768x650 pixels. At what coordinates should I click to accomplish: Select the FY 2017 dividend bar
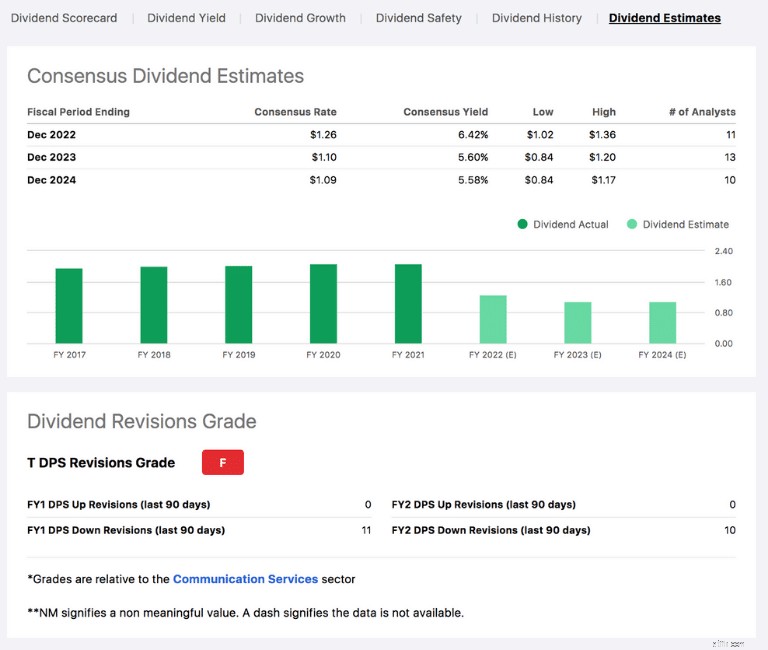(x=69, y=306)
